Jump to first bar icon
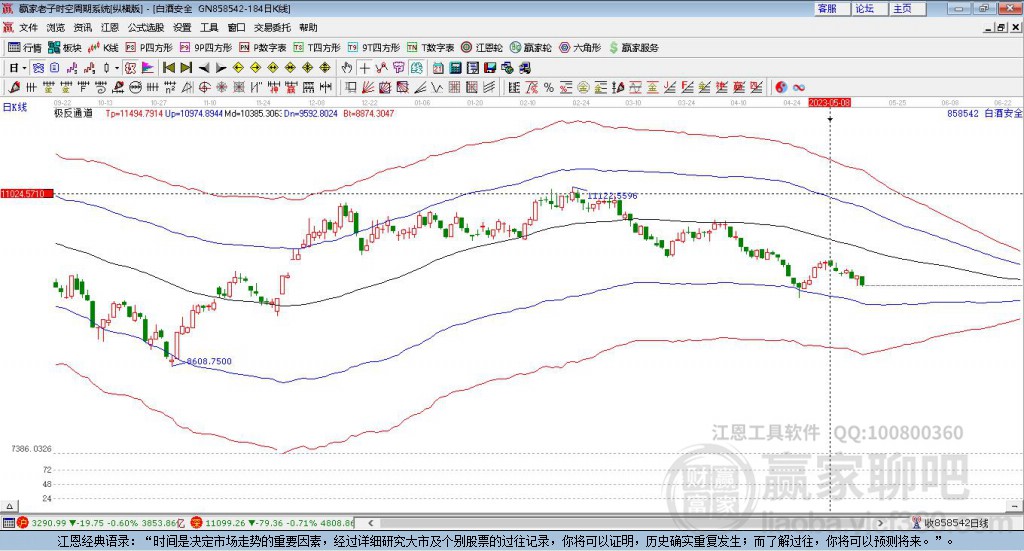Viewport: 1024px width, 551px height. click(x=168, y=68)
